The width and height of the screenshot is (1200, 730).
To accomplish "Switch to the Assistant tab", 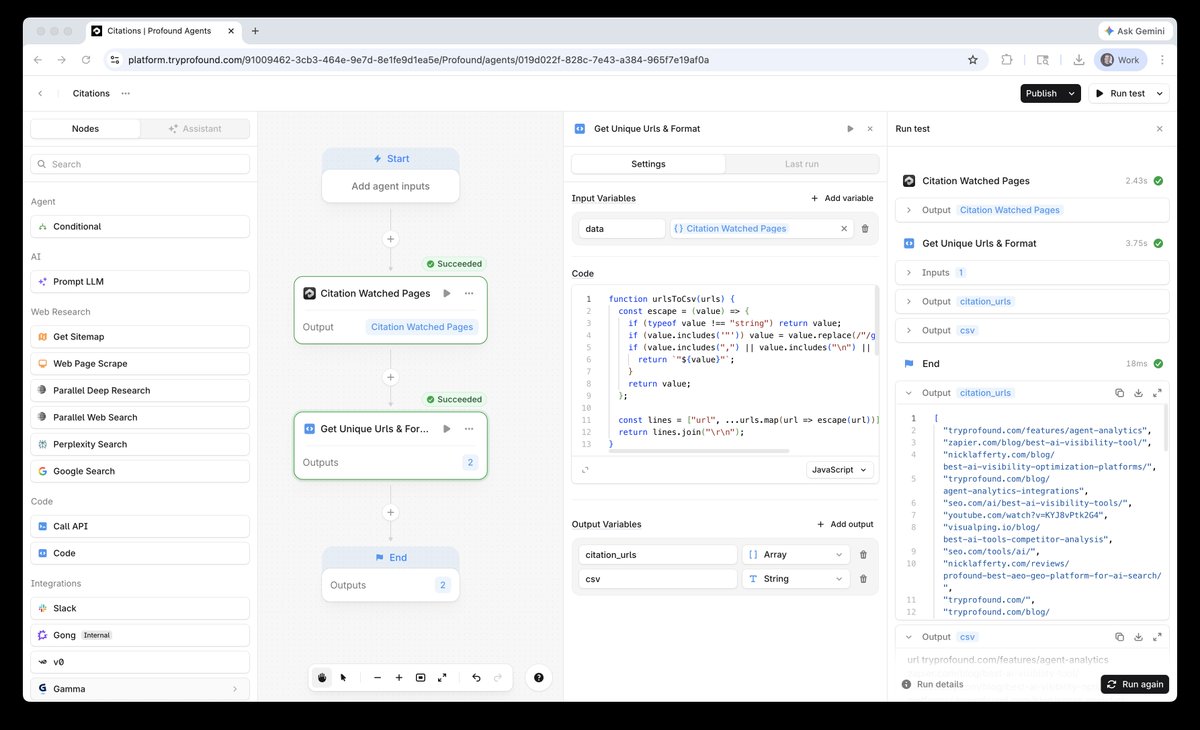I will pos(194,129).
